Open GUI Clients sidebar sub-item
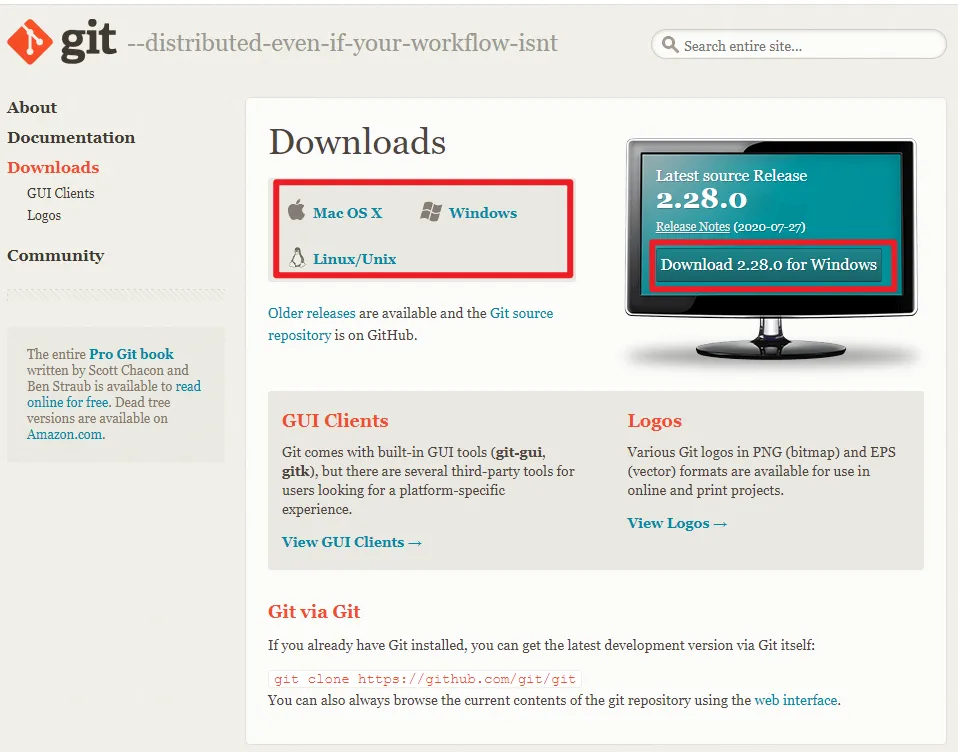 pos(60,193)
